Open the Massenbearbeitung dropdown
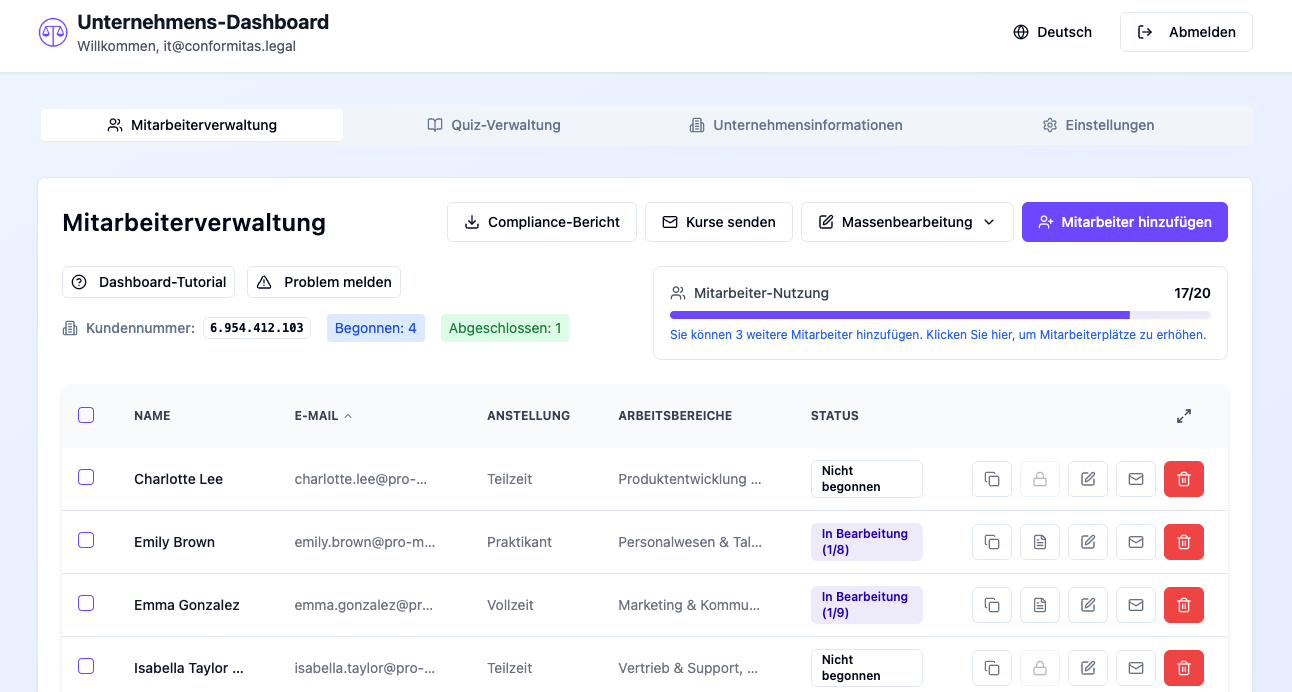Viewport: 1292px width, 692px height. 907,222
